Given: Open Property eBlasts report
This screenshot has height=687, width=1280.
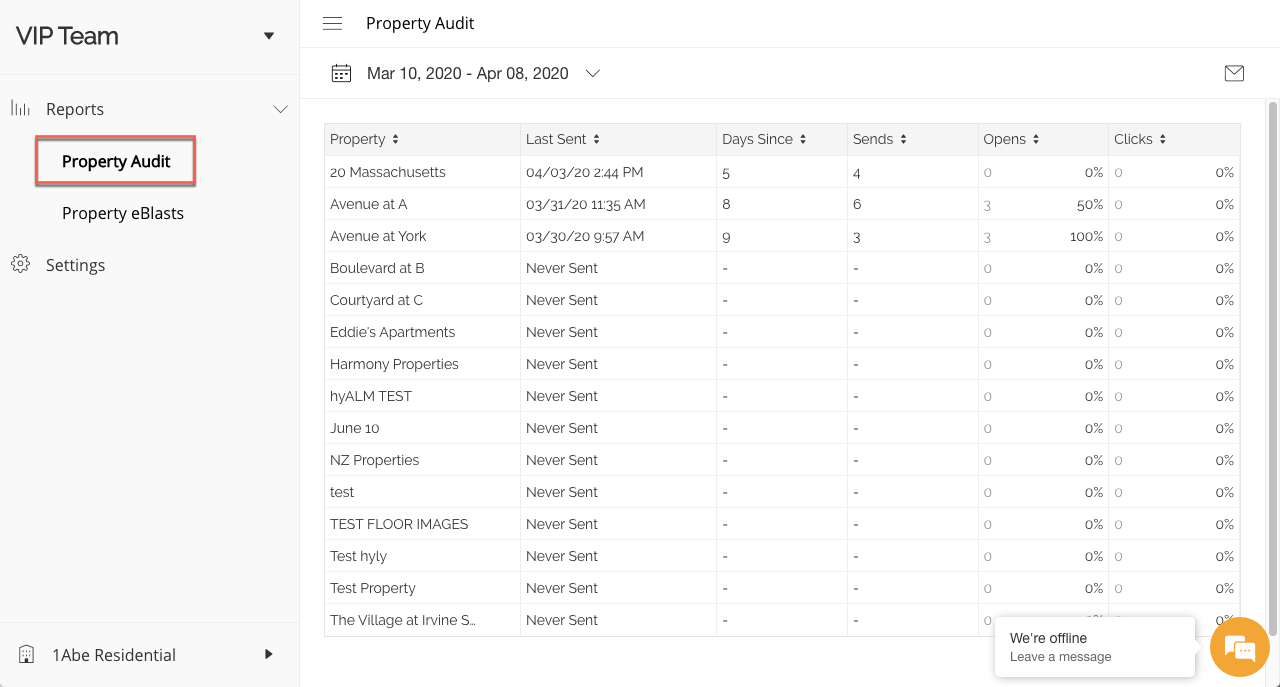Looking at the screenshot, I should [x=123, y=213].
